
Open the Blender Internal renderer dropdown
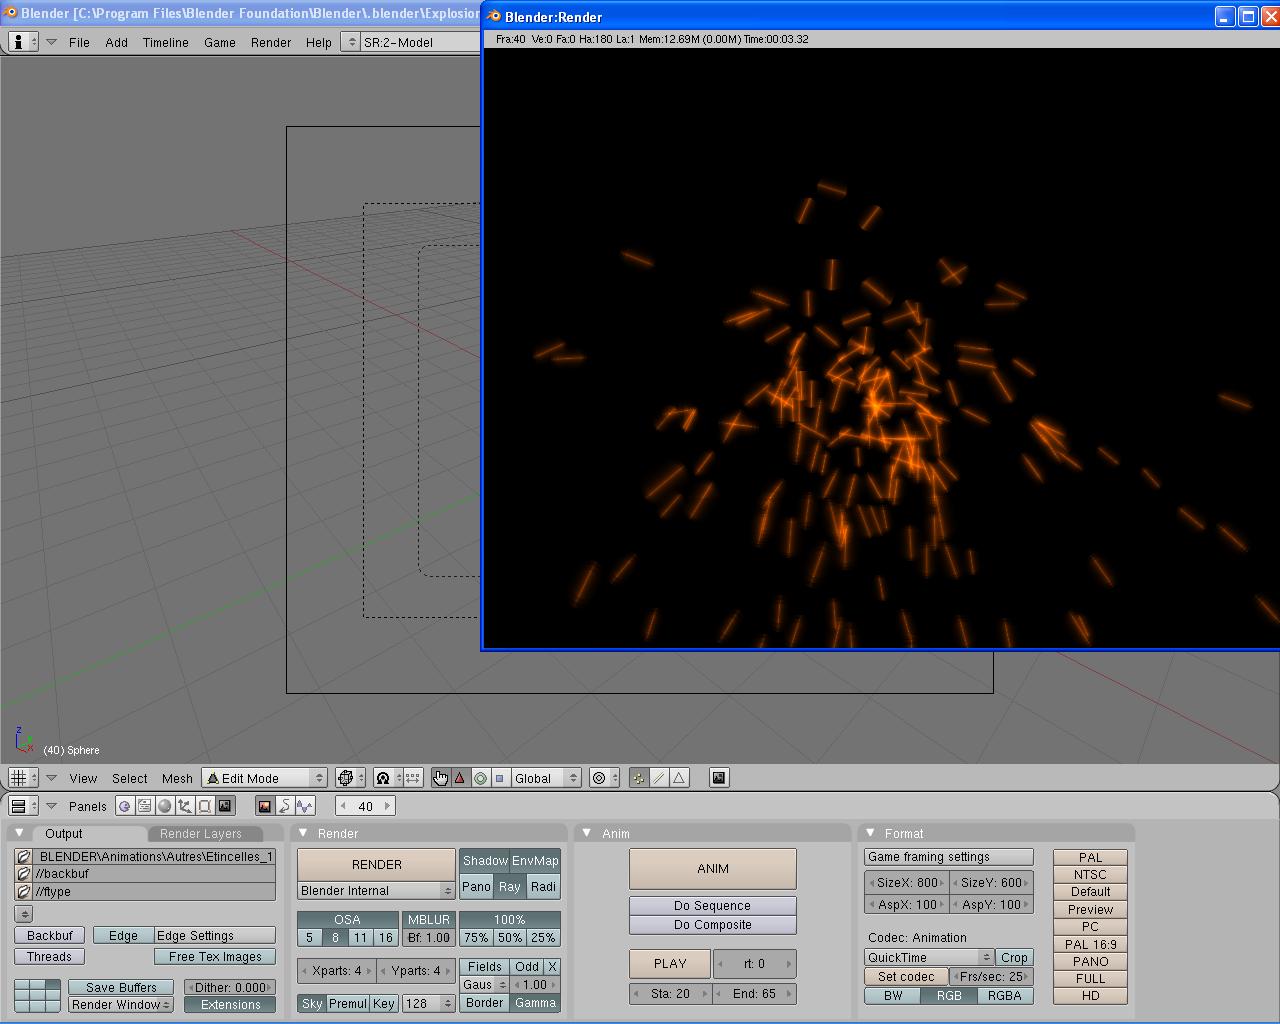[376, 890]
